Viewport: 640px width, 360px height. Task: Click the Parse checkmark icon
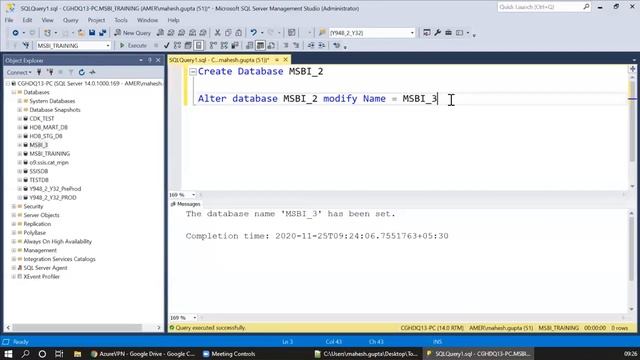pyautogui.click(x=166, y=45)
